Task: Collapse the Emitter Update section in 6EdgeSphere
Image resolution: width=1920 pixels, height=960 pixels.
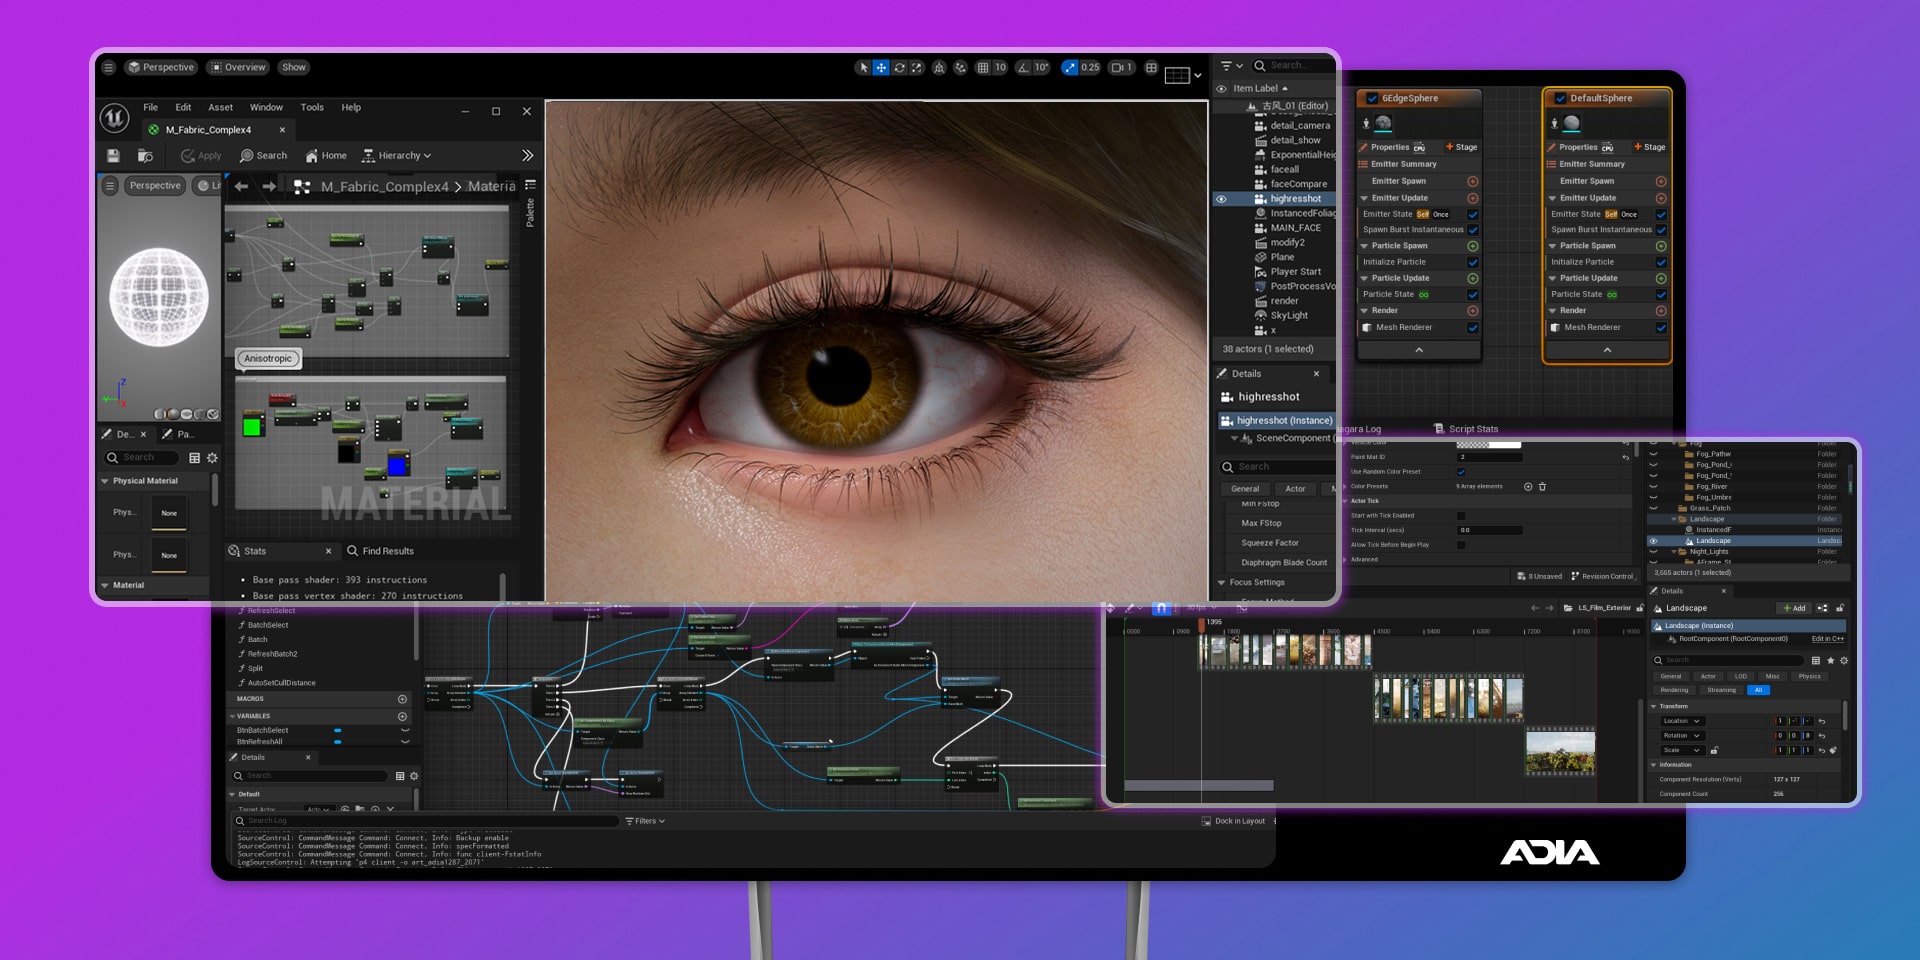Action: pyautogui.click(x=1364, y=198)
